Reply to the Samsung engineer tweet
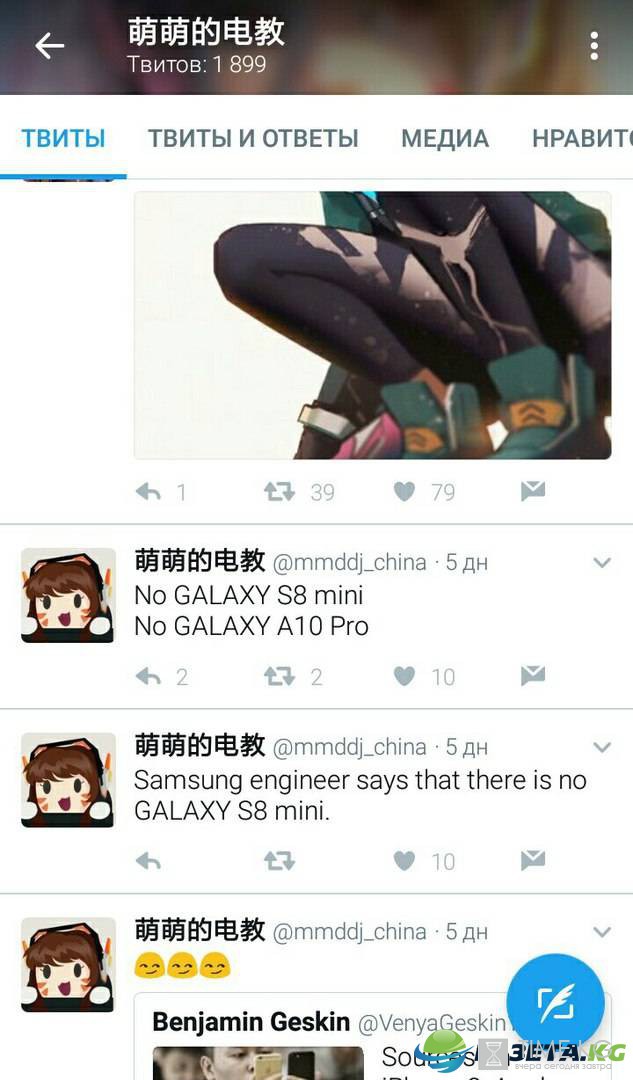Viewport: 633px width, 1080px height. [148, 860]
